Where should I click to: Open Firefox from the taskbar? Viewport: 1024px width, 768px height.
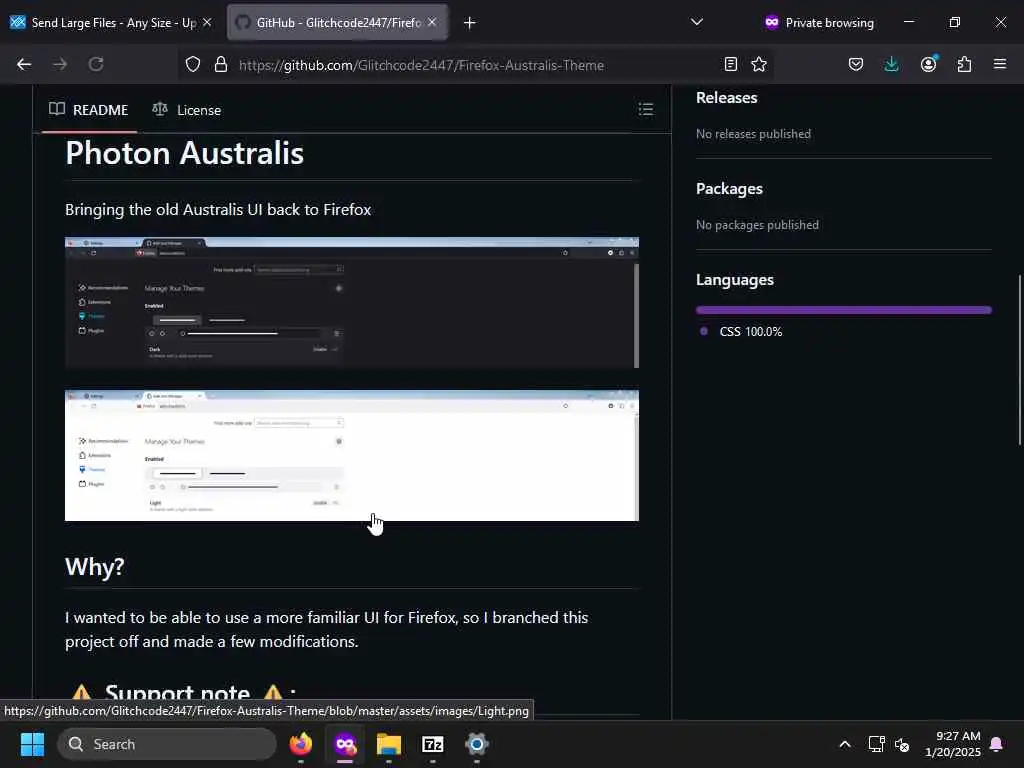(300, 744)
